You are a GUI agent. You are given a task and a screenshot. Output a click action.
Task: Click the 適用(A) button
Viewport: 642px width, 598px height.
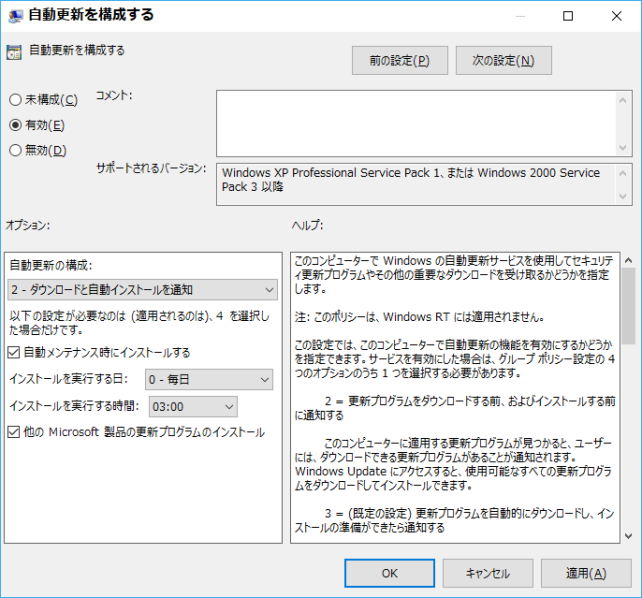click(586, 573)
